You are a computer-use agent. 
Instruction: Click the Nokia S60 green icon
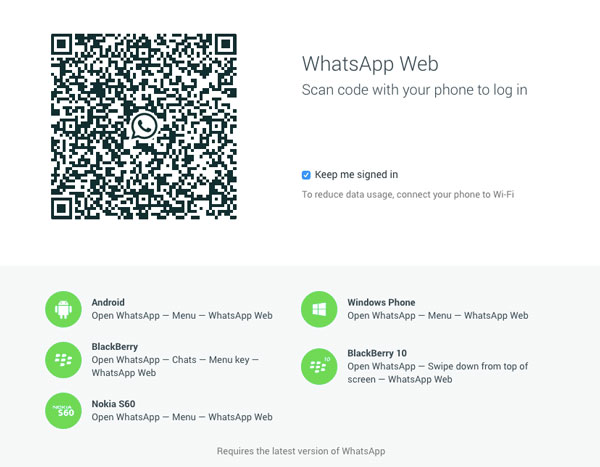pyautogui.click(x=63, y=411)
